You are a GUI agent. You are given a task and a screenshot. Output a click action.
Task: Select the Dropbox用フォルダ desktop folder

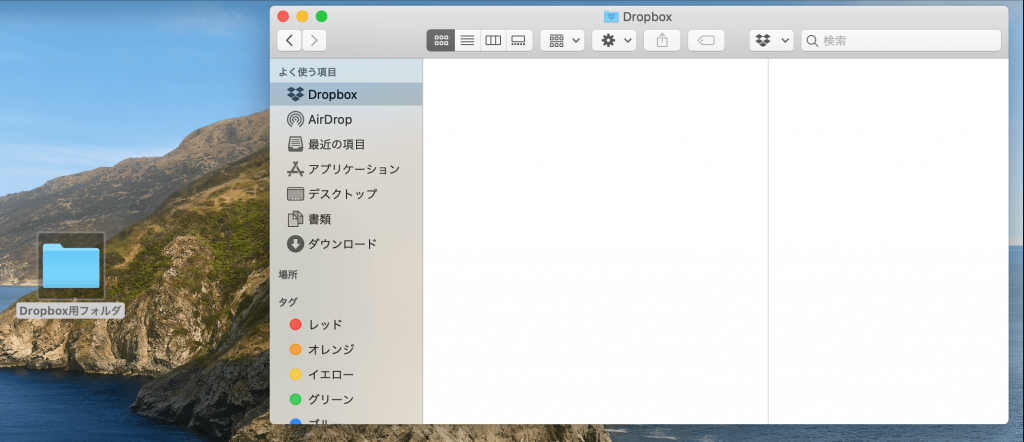71,266
